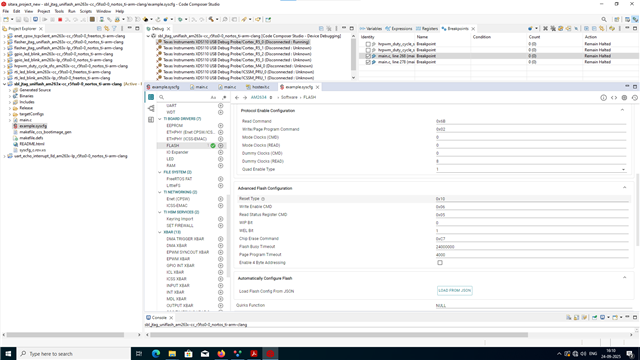Click Read Command value field
The height and width of the screenshot is (360, 640).
coord(531,122)
